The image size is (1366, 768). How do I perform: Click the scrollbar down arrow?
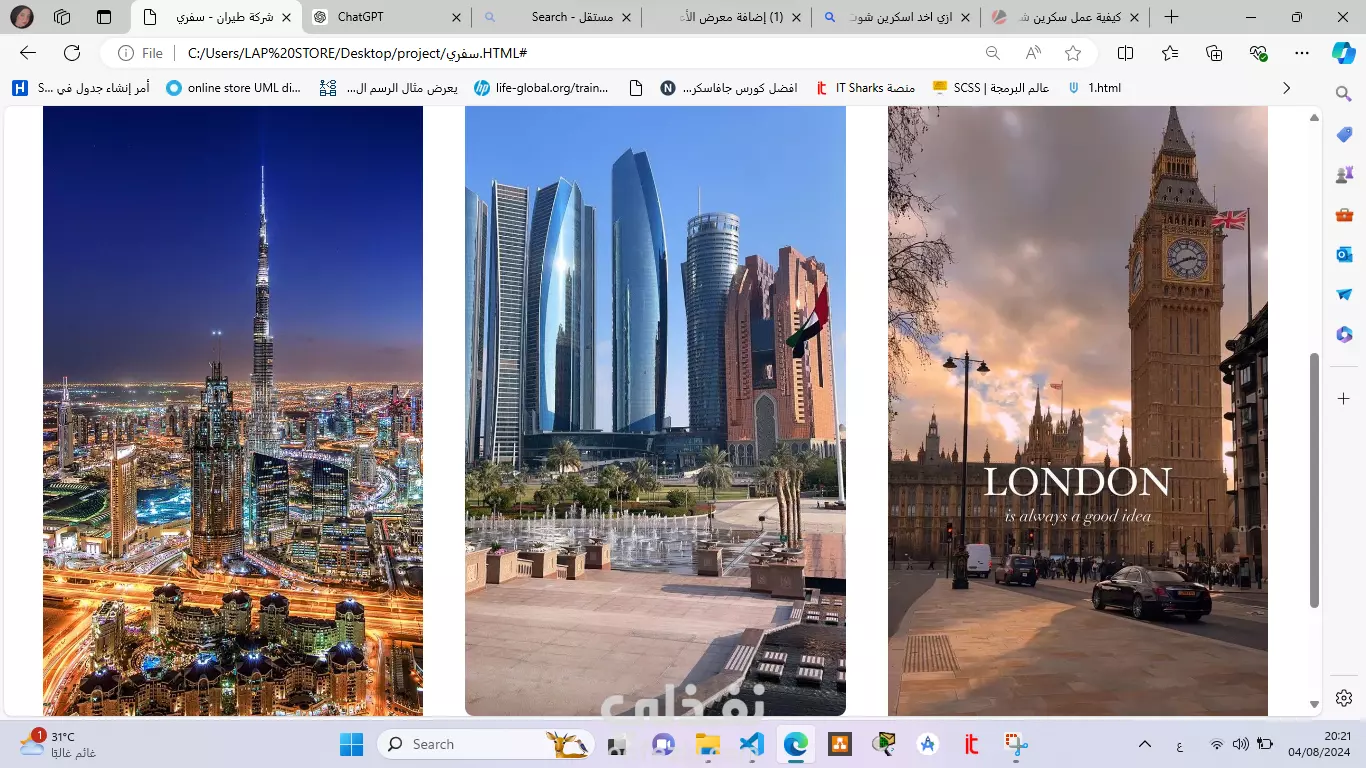coord(1315,706)
